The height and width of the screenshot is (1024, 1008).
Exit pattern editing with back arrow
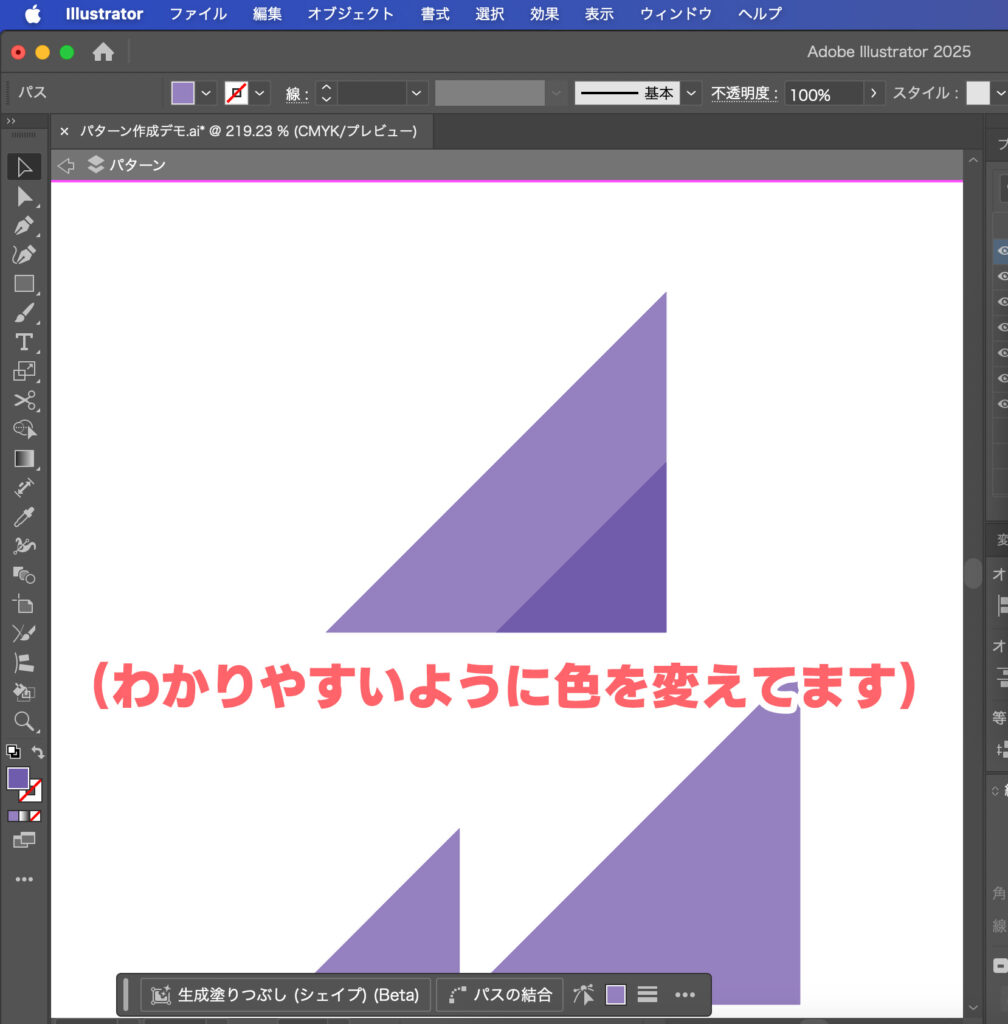pyautogui.click(x=67, y=165)
